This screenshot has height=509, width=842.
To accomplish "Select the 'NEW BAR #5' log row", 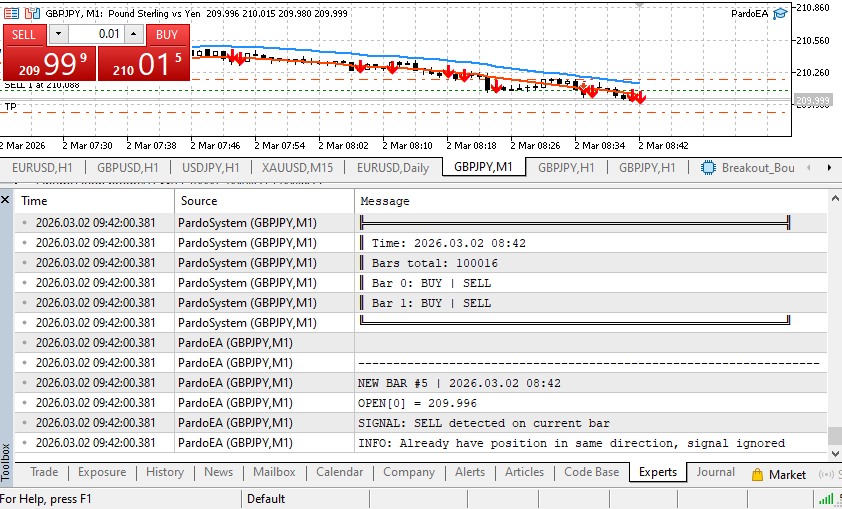I will click(421, 382).
